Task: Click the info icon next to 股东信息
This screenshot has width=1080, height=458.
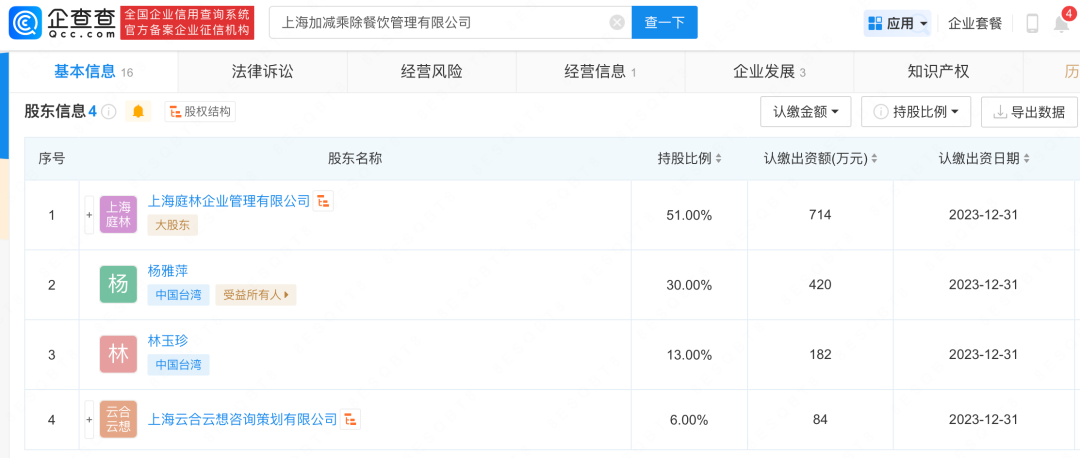Action: tap(109, 112)
